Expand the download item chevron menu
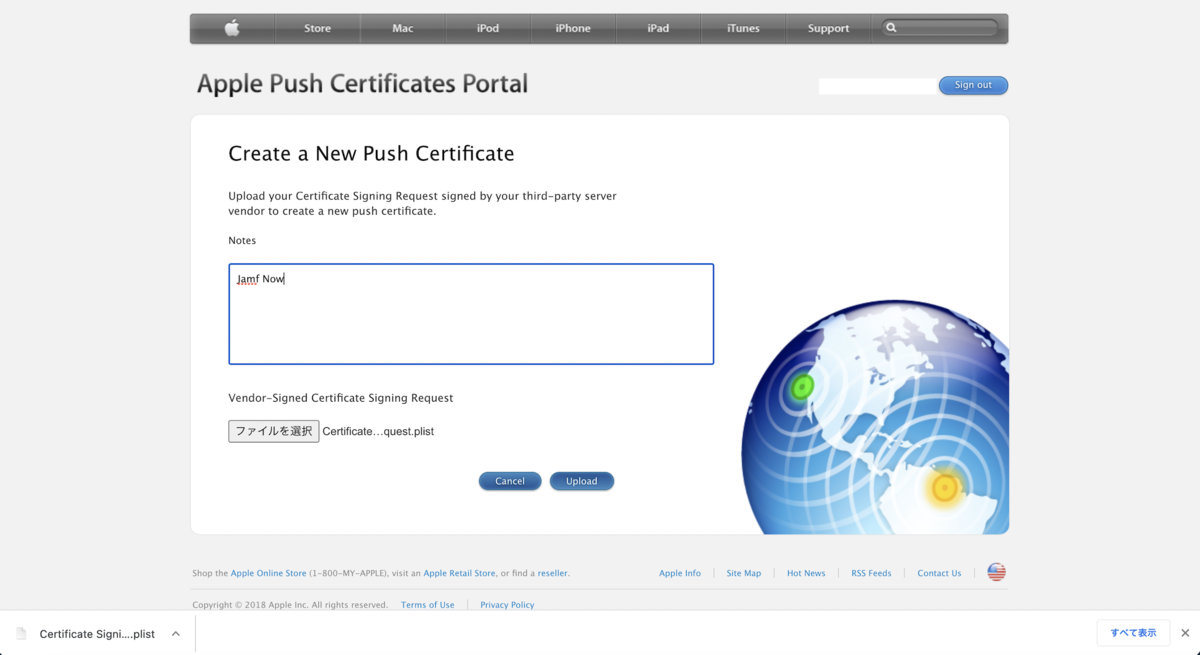Screen dimensions: 1200x655 (x=176, y=633)
